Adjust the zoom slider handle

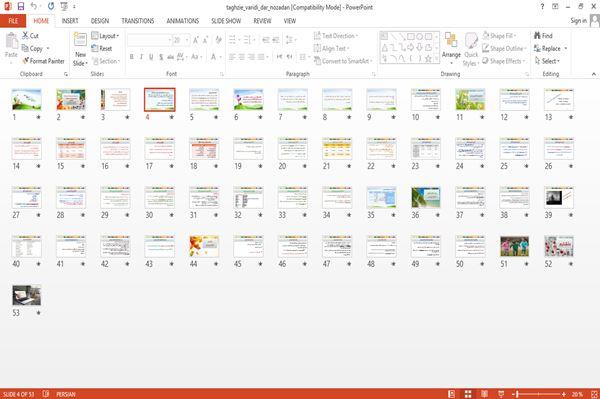517,394
